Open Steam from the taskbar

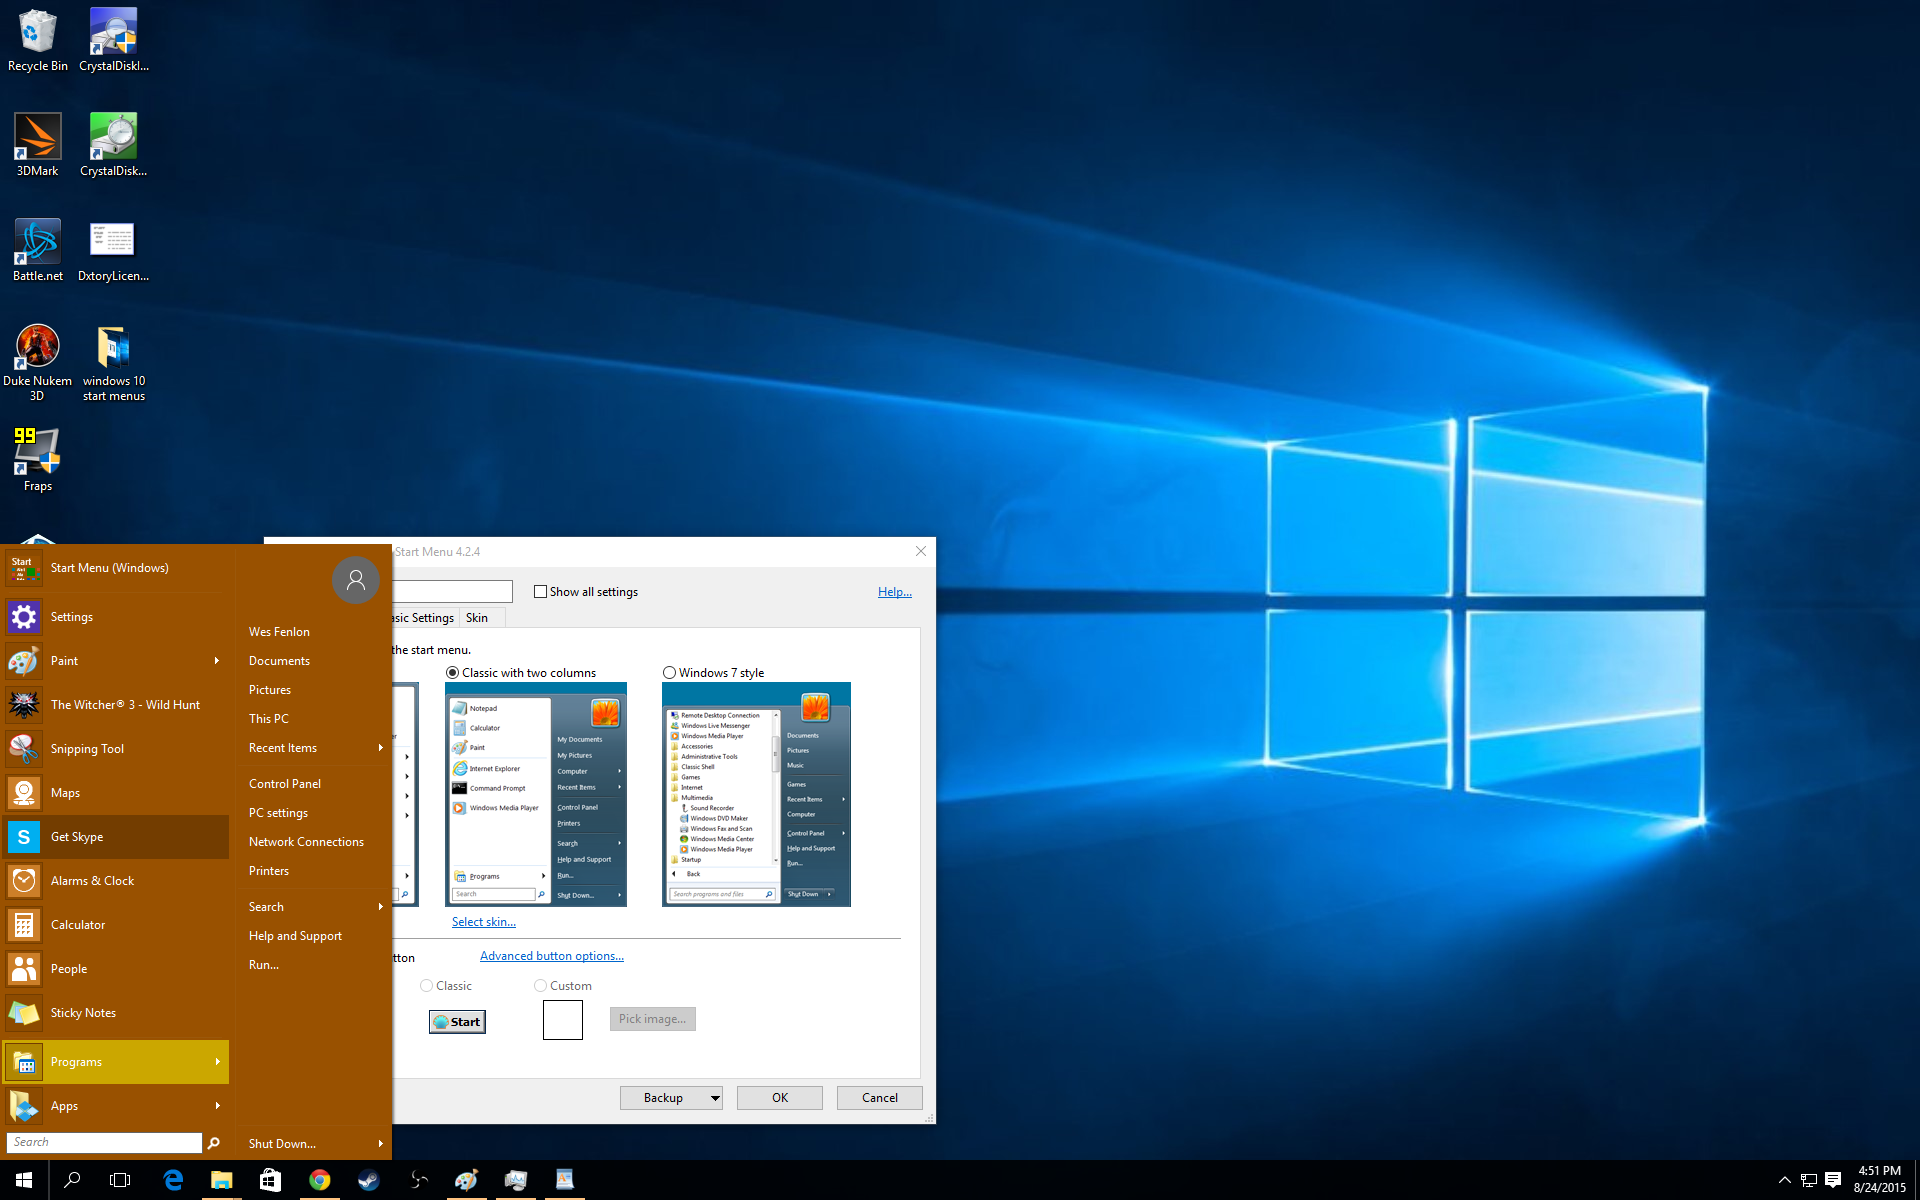tap(368, 1180)
